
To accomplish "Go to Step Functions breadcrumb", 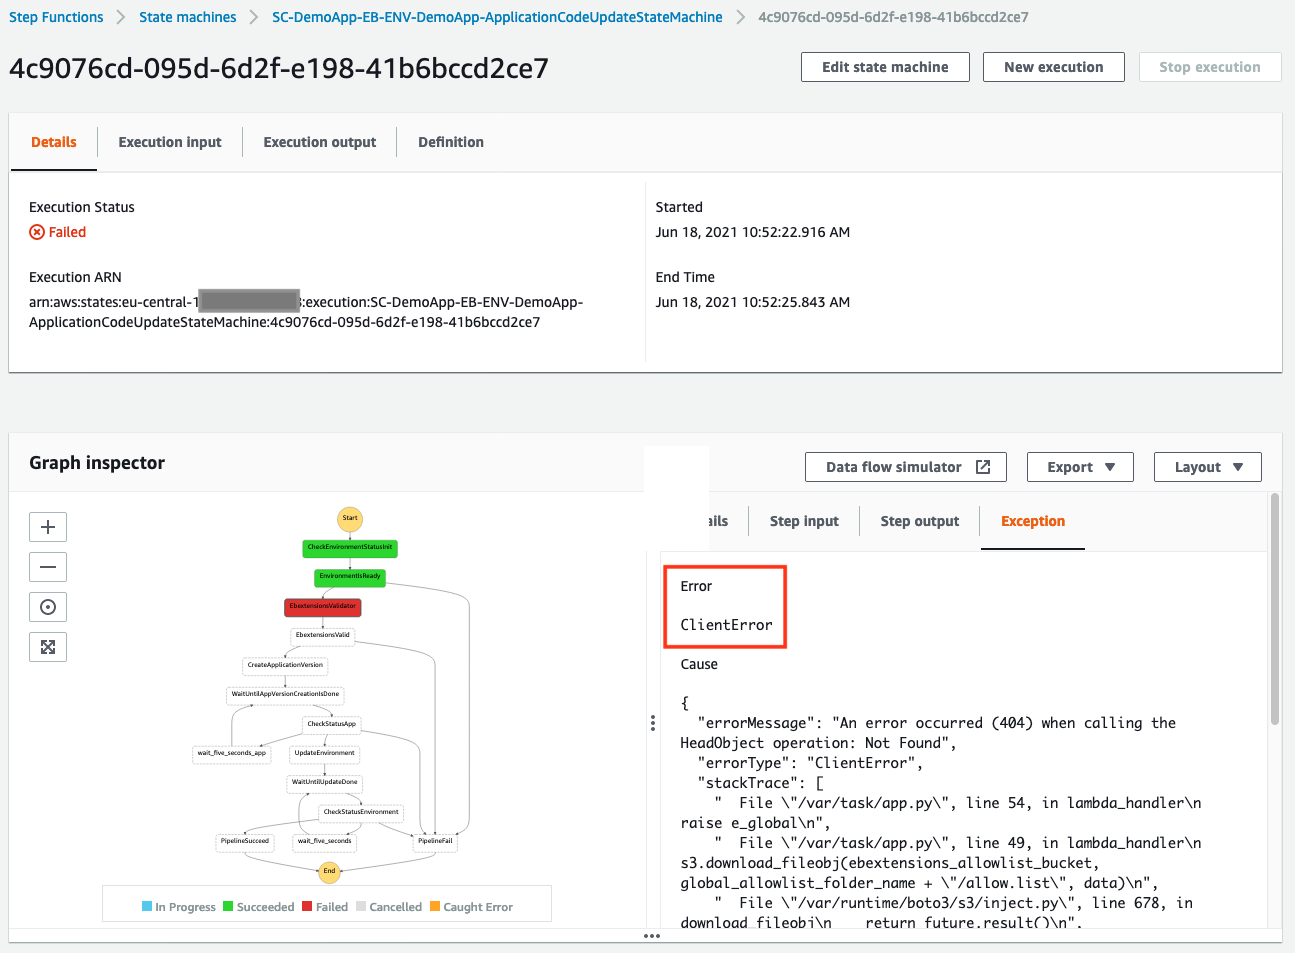I will click(x=56, y=17).
